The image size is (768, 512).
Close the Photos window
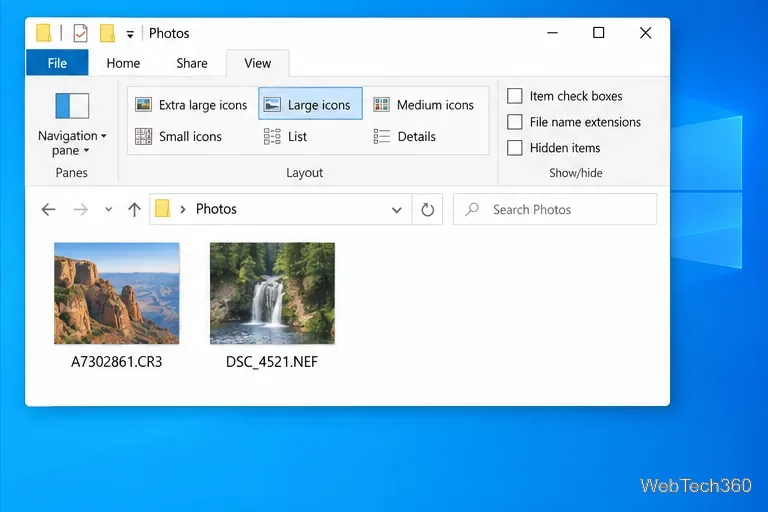tap(646, 33)
